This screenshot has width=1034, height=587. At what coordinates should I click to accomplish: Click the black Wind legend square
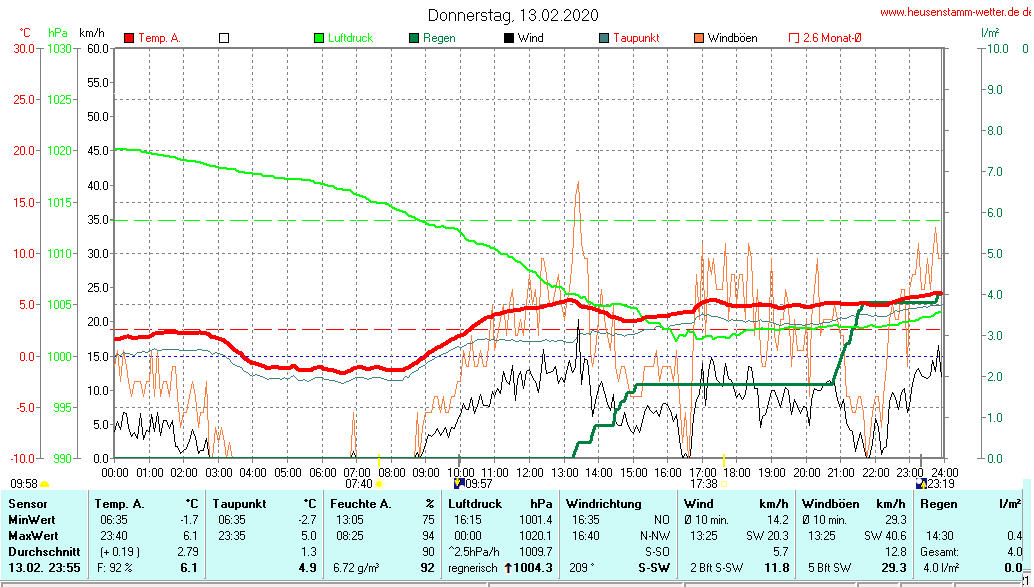pos(509,38)
